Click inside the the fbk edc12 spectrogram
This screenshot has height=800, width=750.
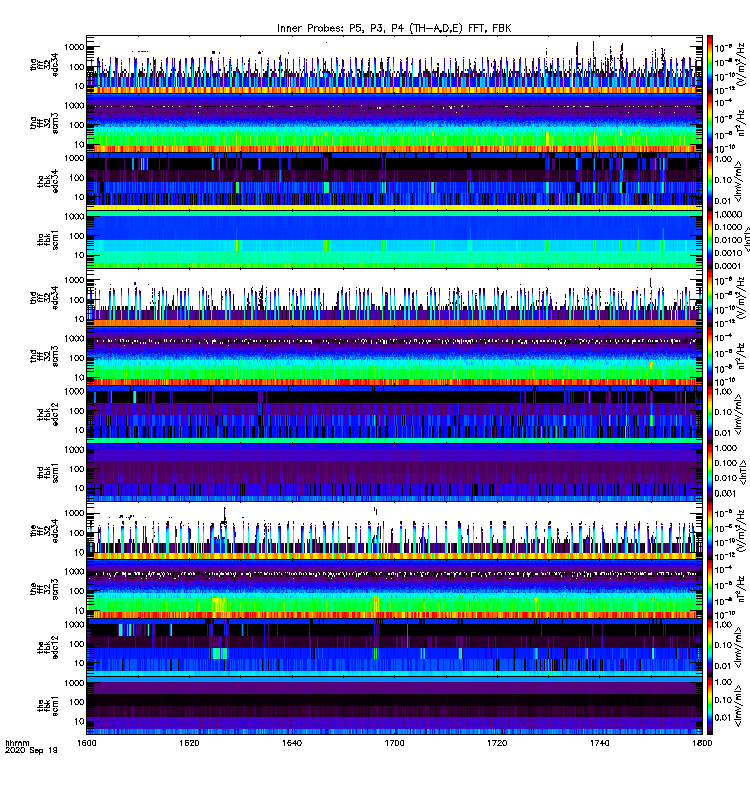coord(394,647)
